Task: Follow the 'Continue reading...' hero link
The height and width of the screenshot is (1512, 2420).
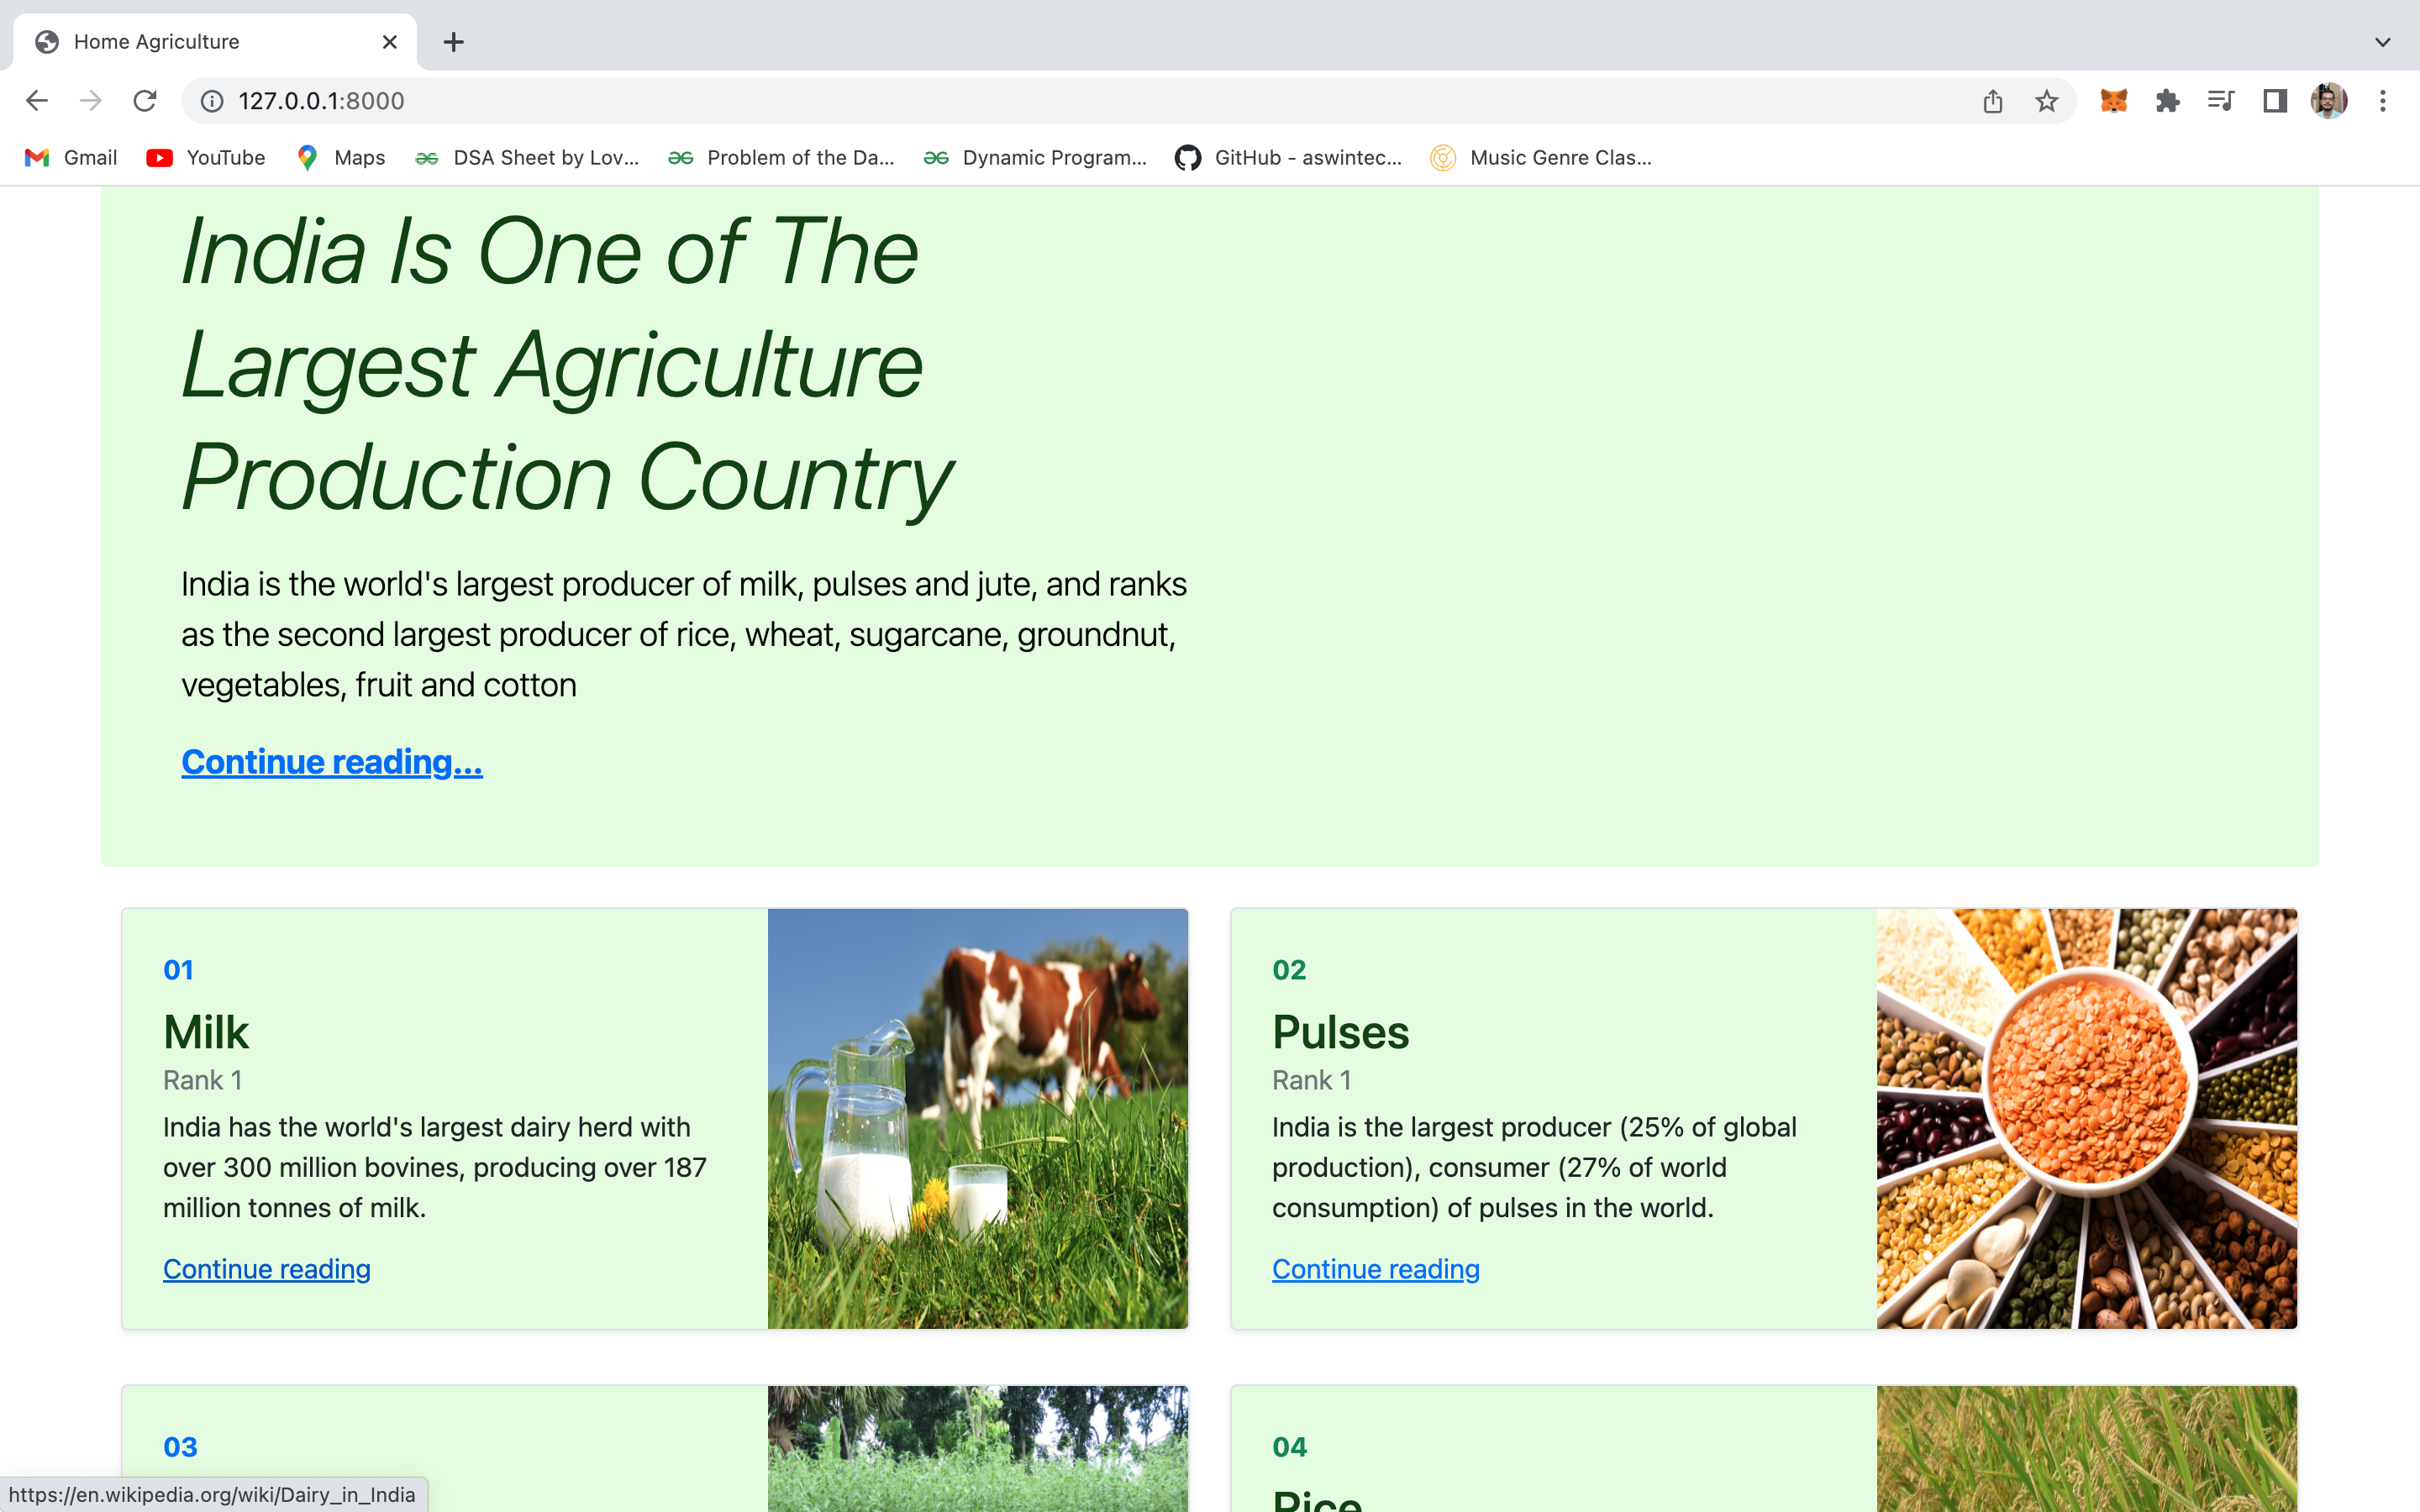Action: pos(332,762)
